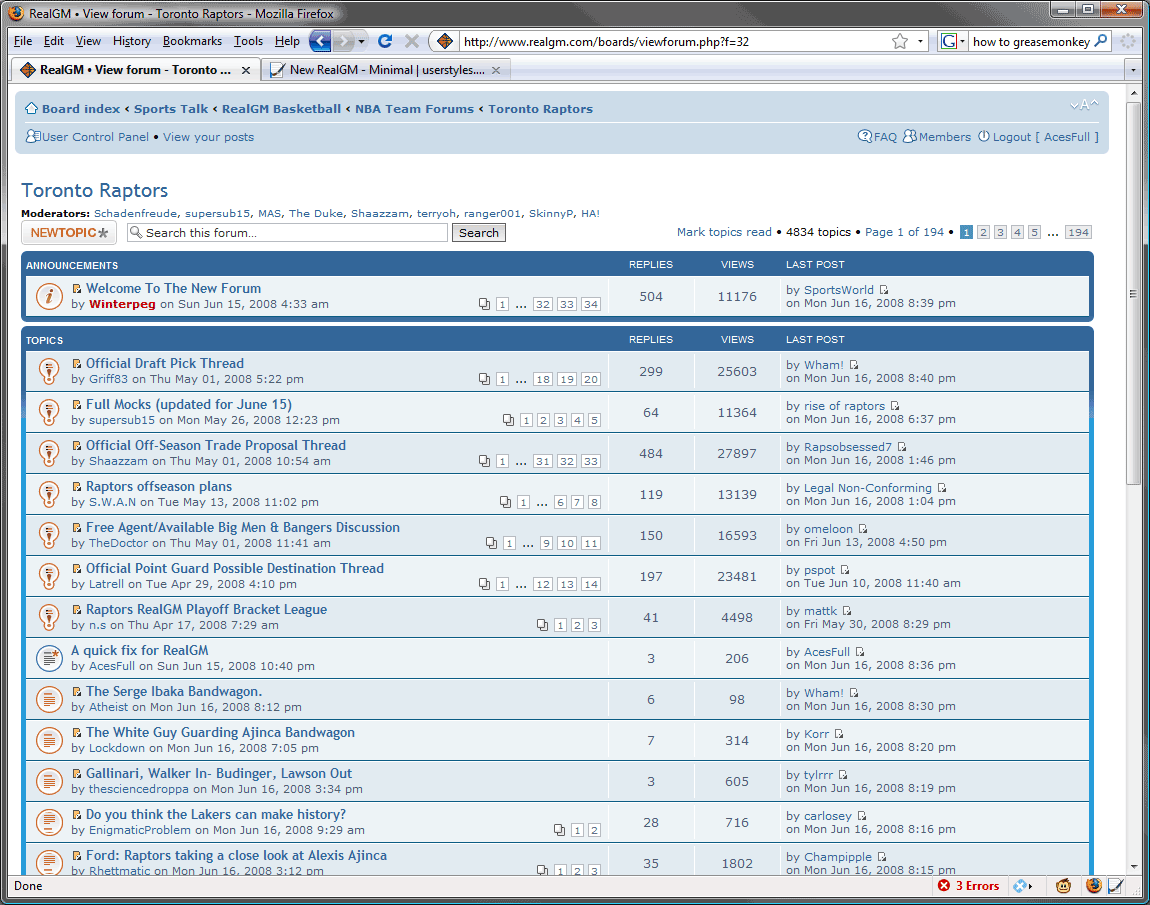Click the FAQ question mark icon
1150x905 pixels.
coord(865,136)
